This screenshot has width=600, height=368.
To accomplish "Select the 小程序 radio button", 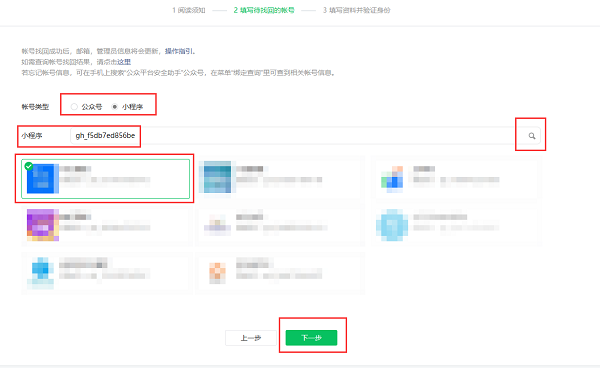I will (x=114, y=107).
